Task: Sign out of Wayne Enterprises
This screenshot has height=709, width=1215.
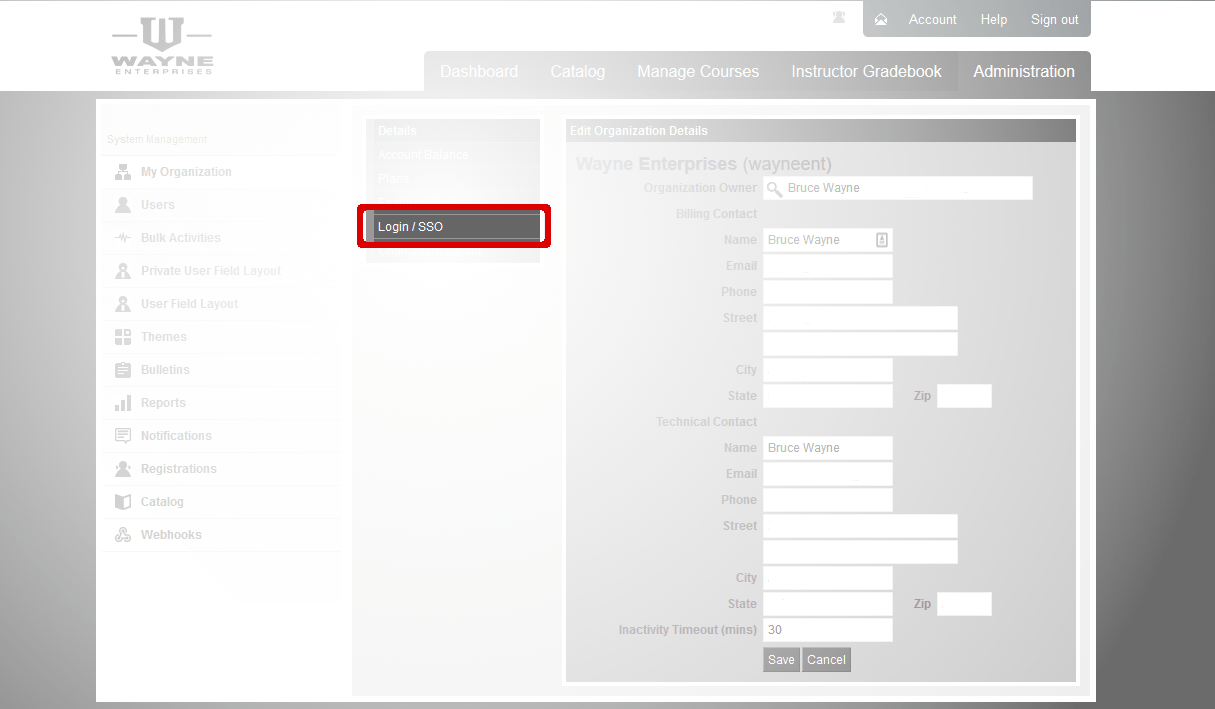Action: click(x=1054, y=18)
